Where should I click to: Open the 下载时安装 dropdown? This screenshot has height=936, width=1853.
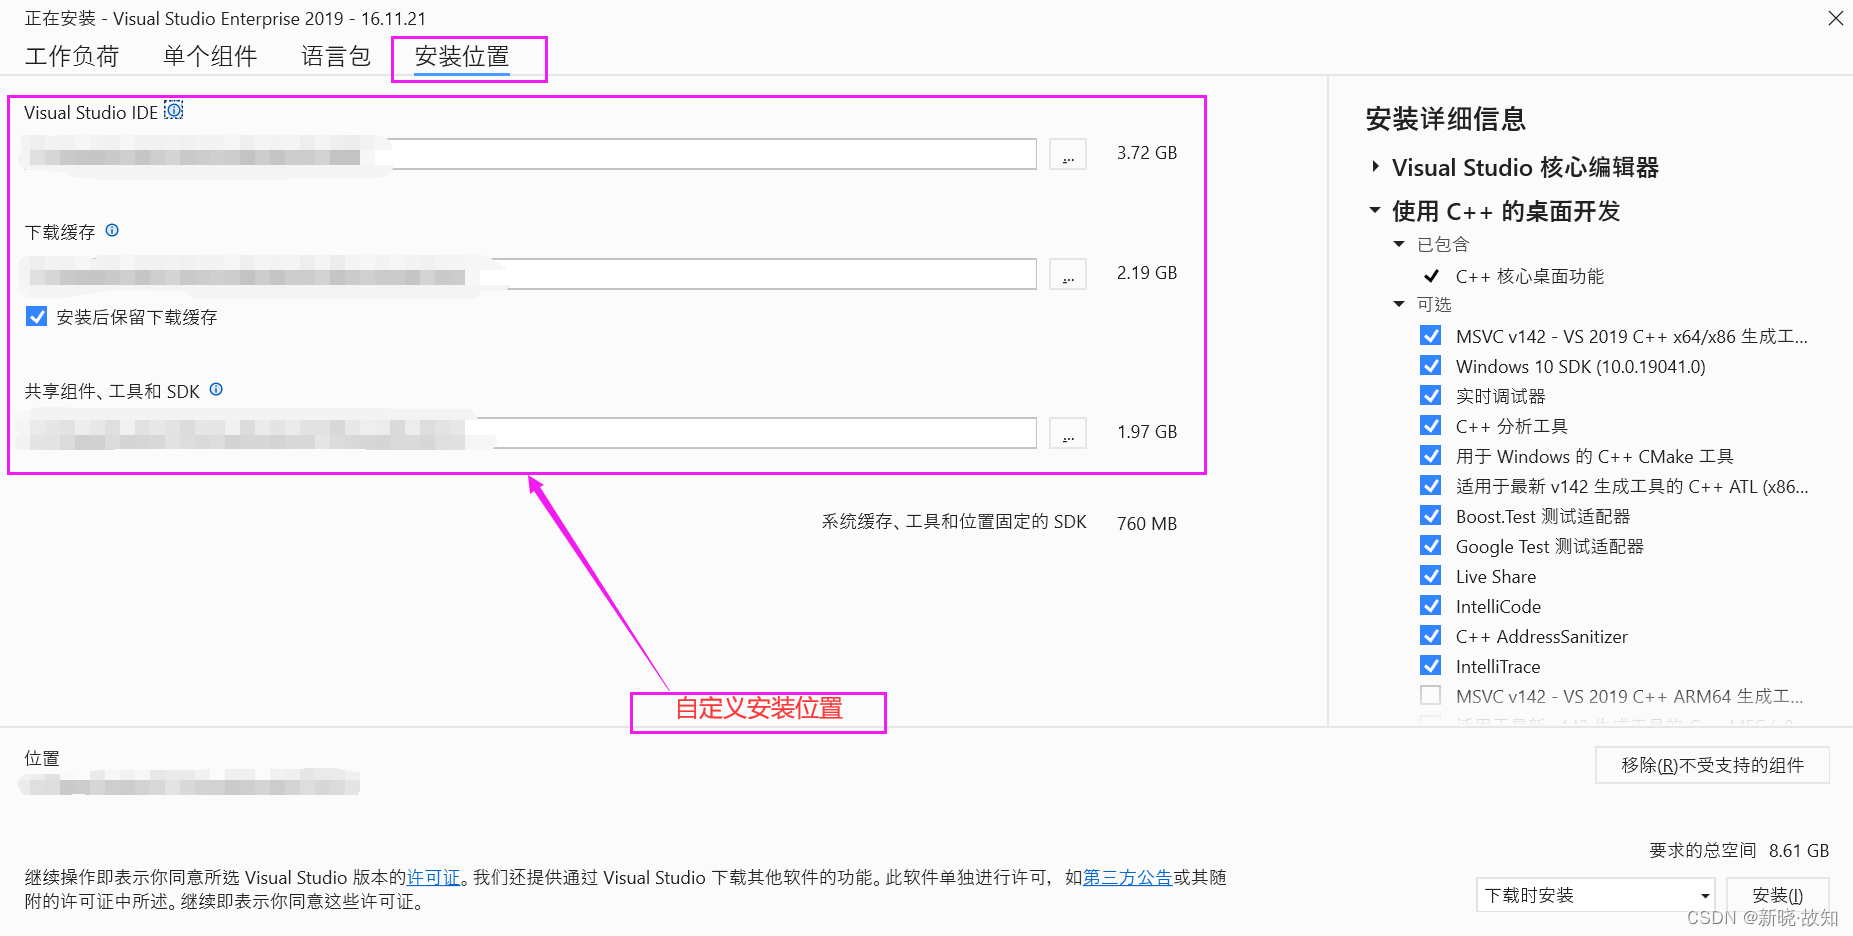(x=1595, y=895)
